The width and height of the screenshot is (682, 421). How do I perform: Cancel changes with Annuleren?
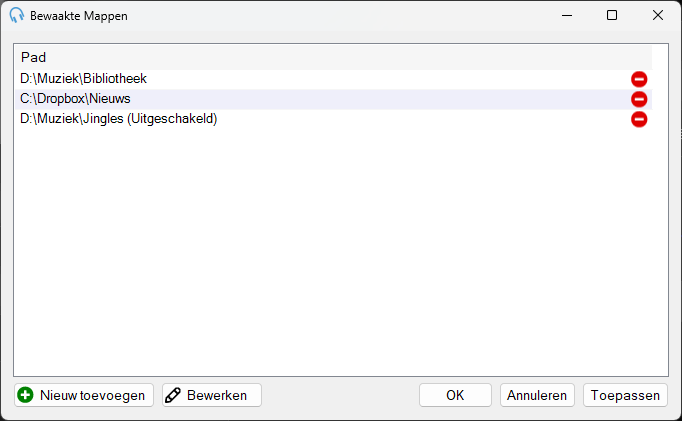pyautogui.click(x=537, y=395)
